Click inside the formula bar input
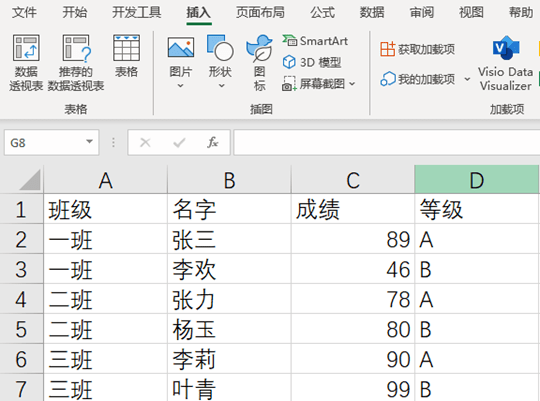Screen dimensions: 540x401 click(386, 142)
